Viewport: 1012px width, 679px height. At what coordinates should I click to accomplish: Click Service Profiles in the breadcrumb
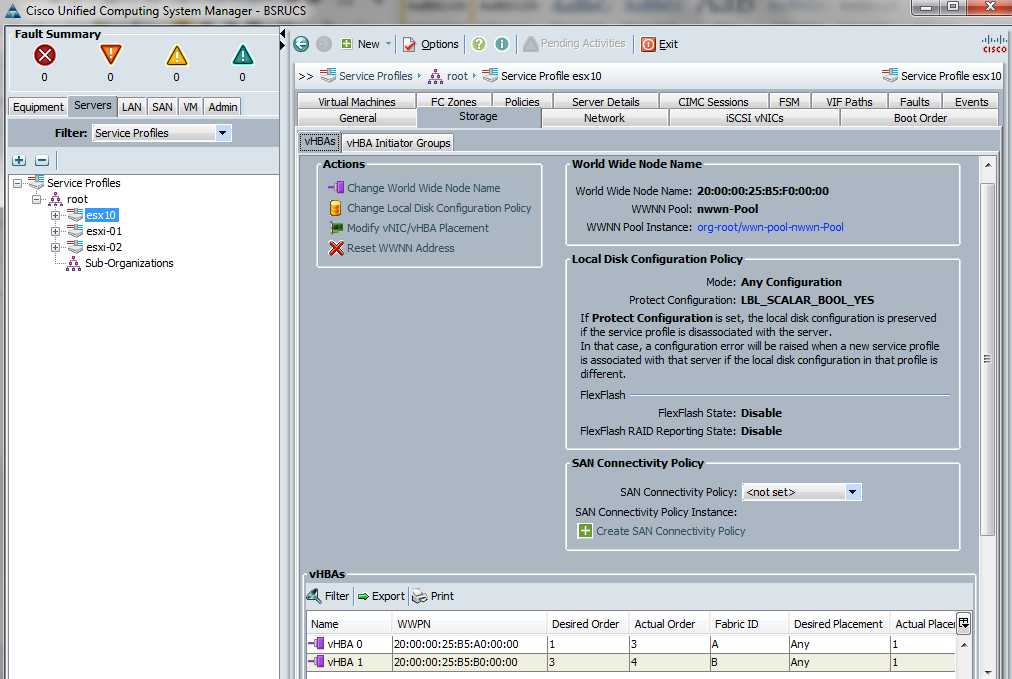[x=376, y=76]
